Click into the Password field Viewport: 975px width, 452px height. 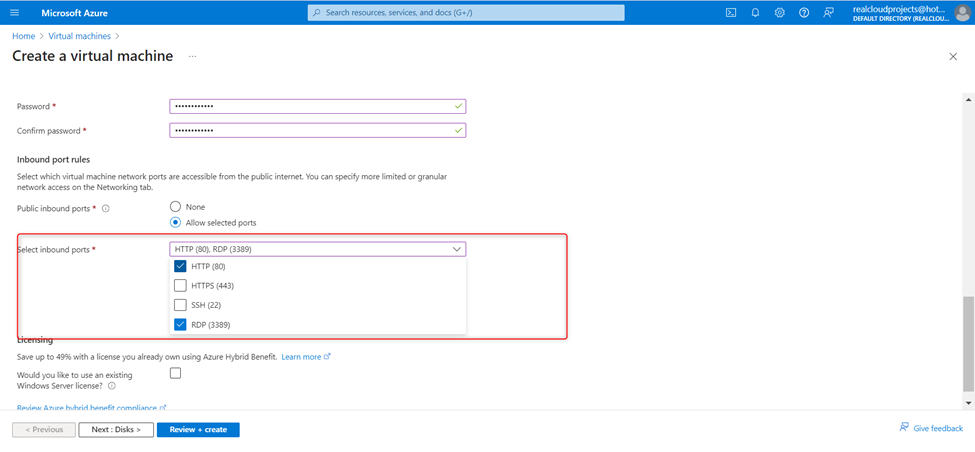click(317, 106)
